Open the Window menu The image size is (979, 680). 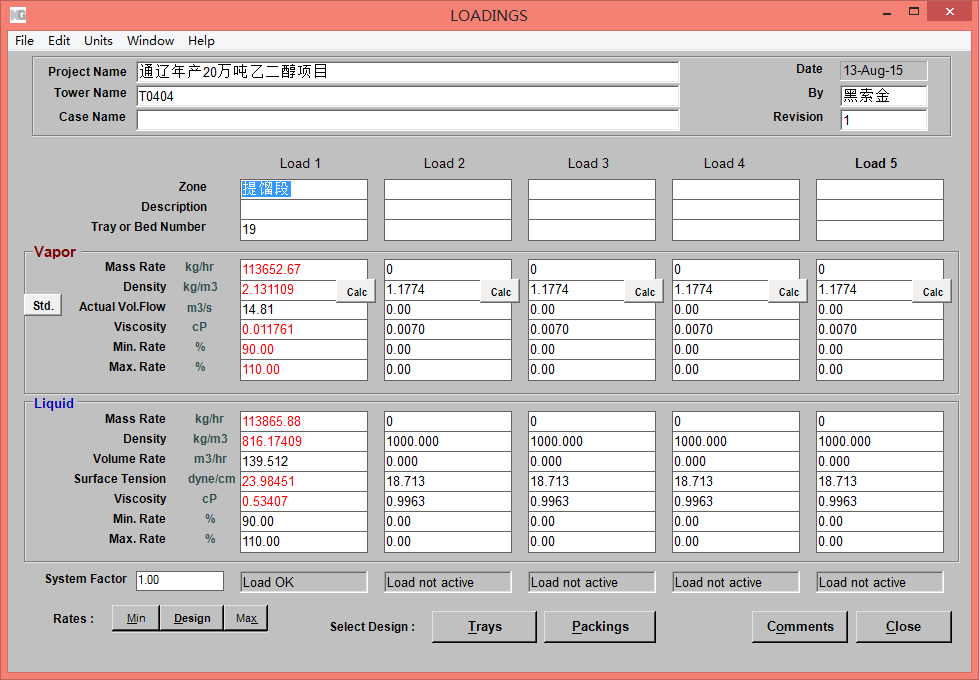pyautogui.click(x=150, y=41)
